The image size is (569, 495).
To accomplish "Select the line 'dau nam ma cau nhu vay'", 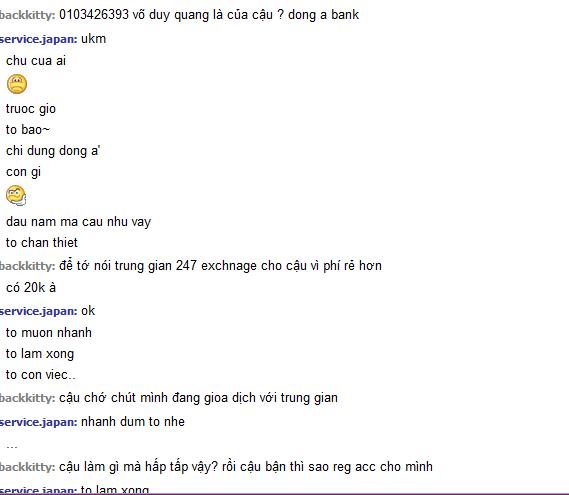I will (78, 221).
